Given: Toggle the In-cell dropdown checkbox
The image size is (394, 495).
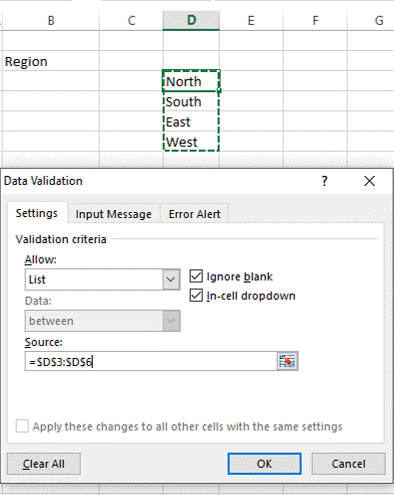Looking at the screenshot, I should click(x=196, y=296).
